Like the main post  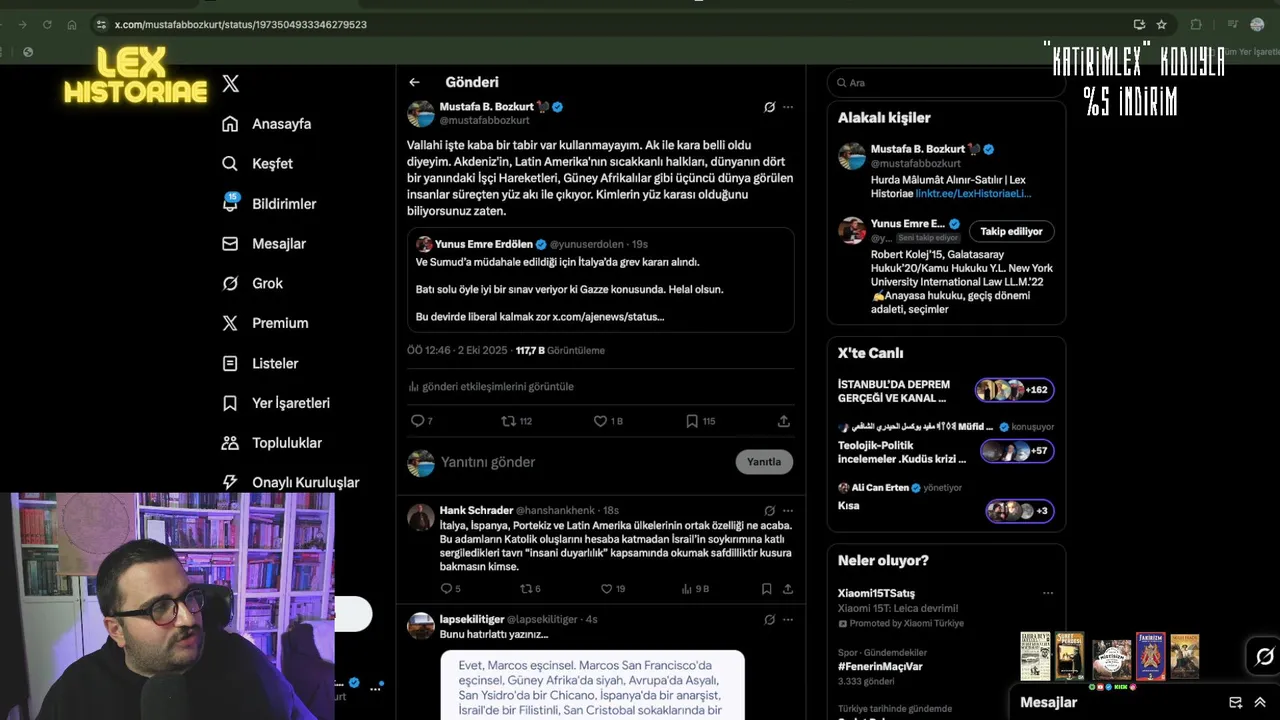tap(608, 421)
